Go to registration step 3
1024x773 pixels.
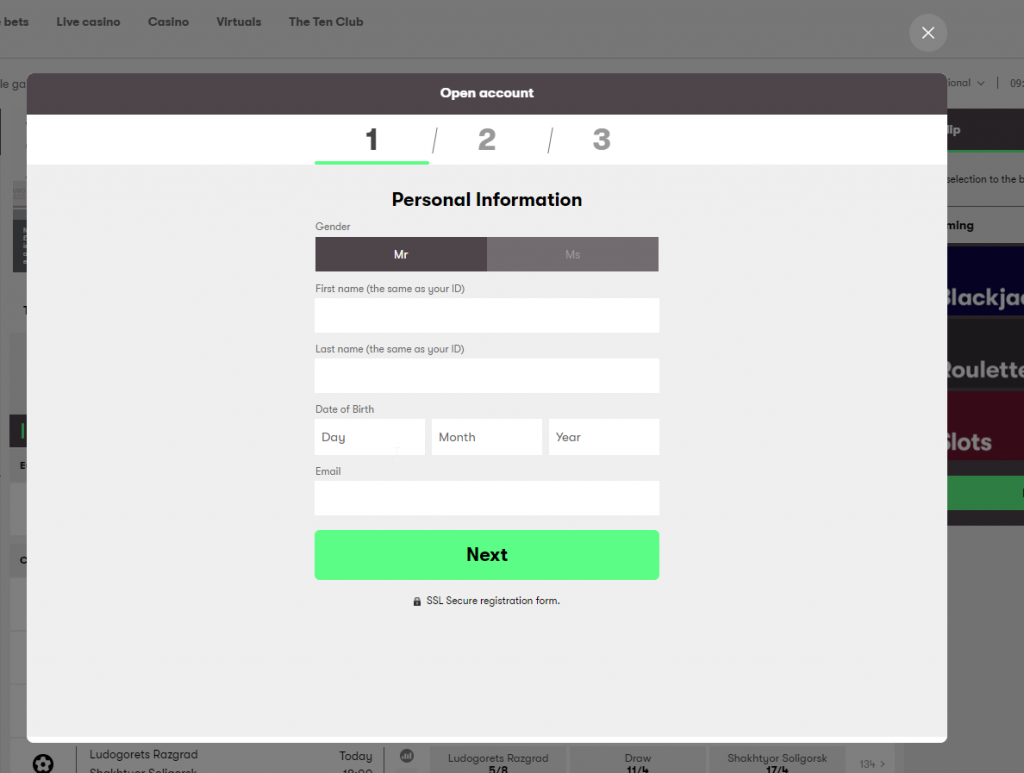601,139
